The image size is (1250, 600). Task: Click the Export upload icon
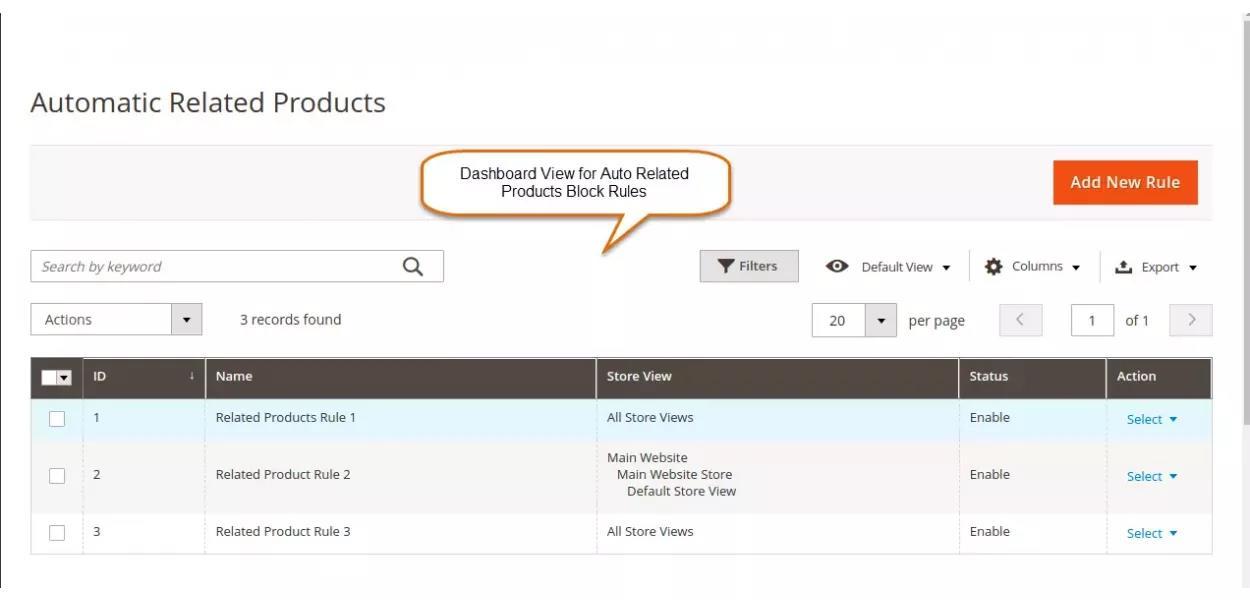[1123, 267]
